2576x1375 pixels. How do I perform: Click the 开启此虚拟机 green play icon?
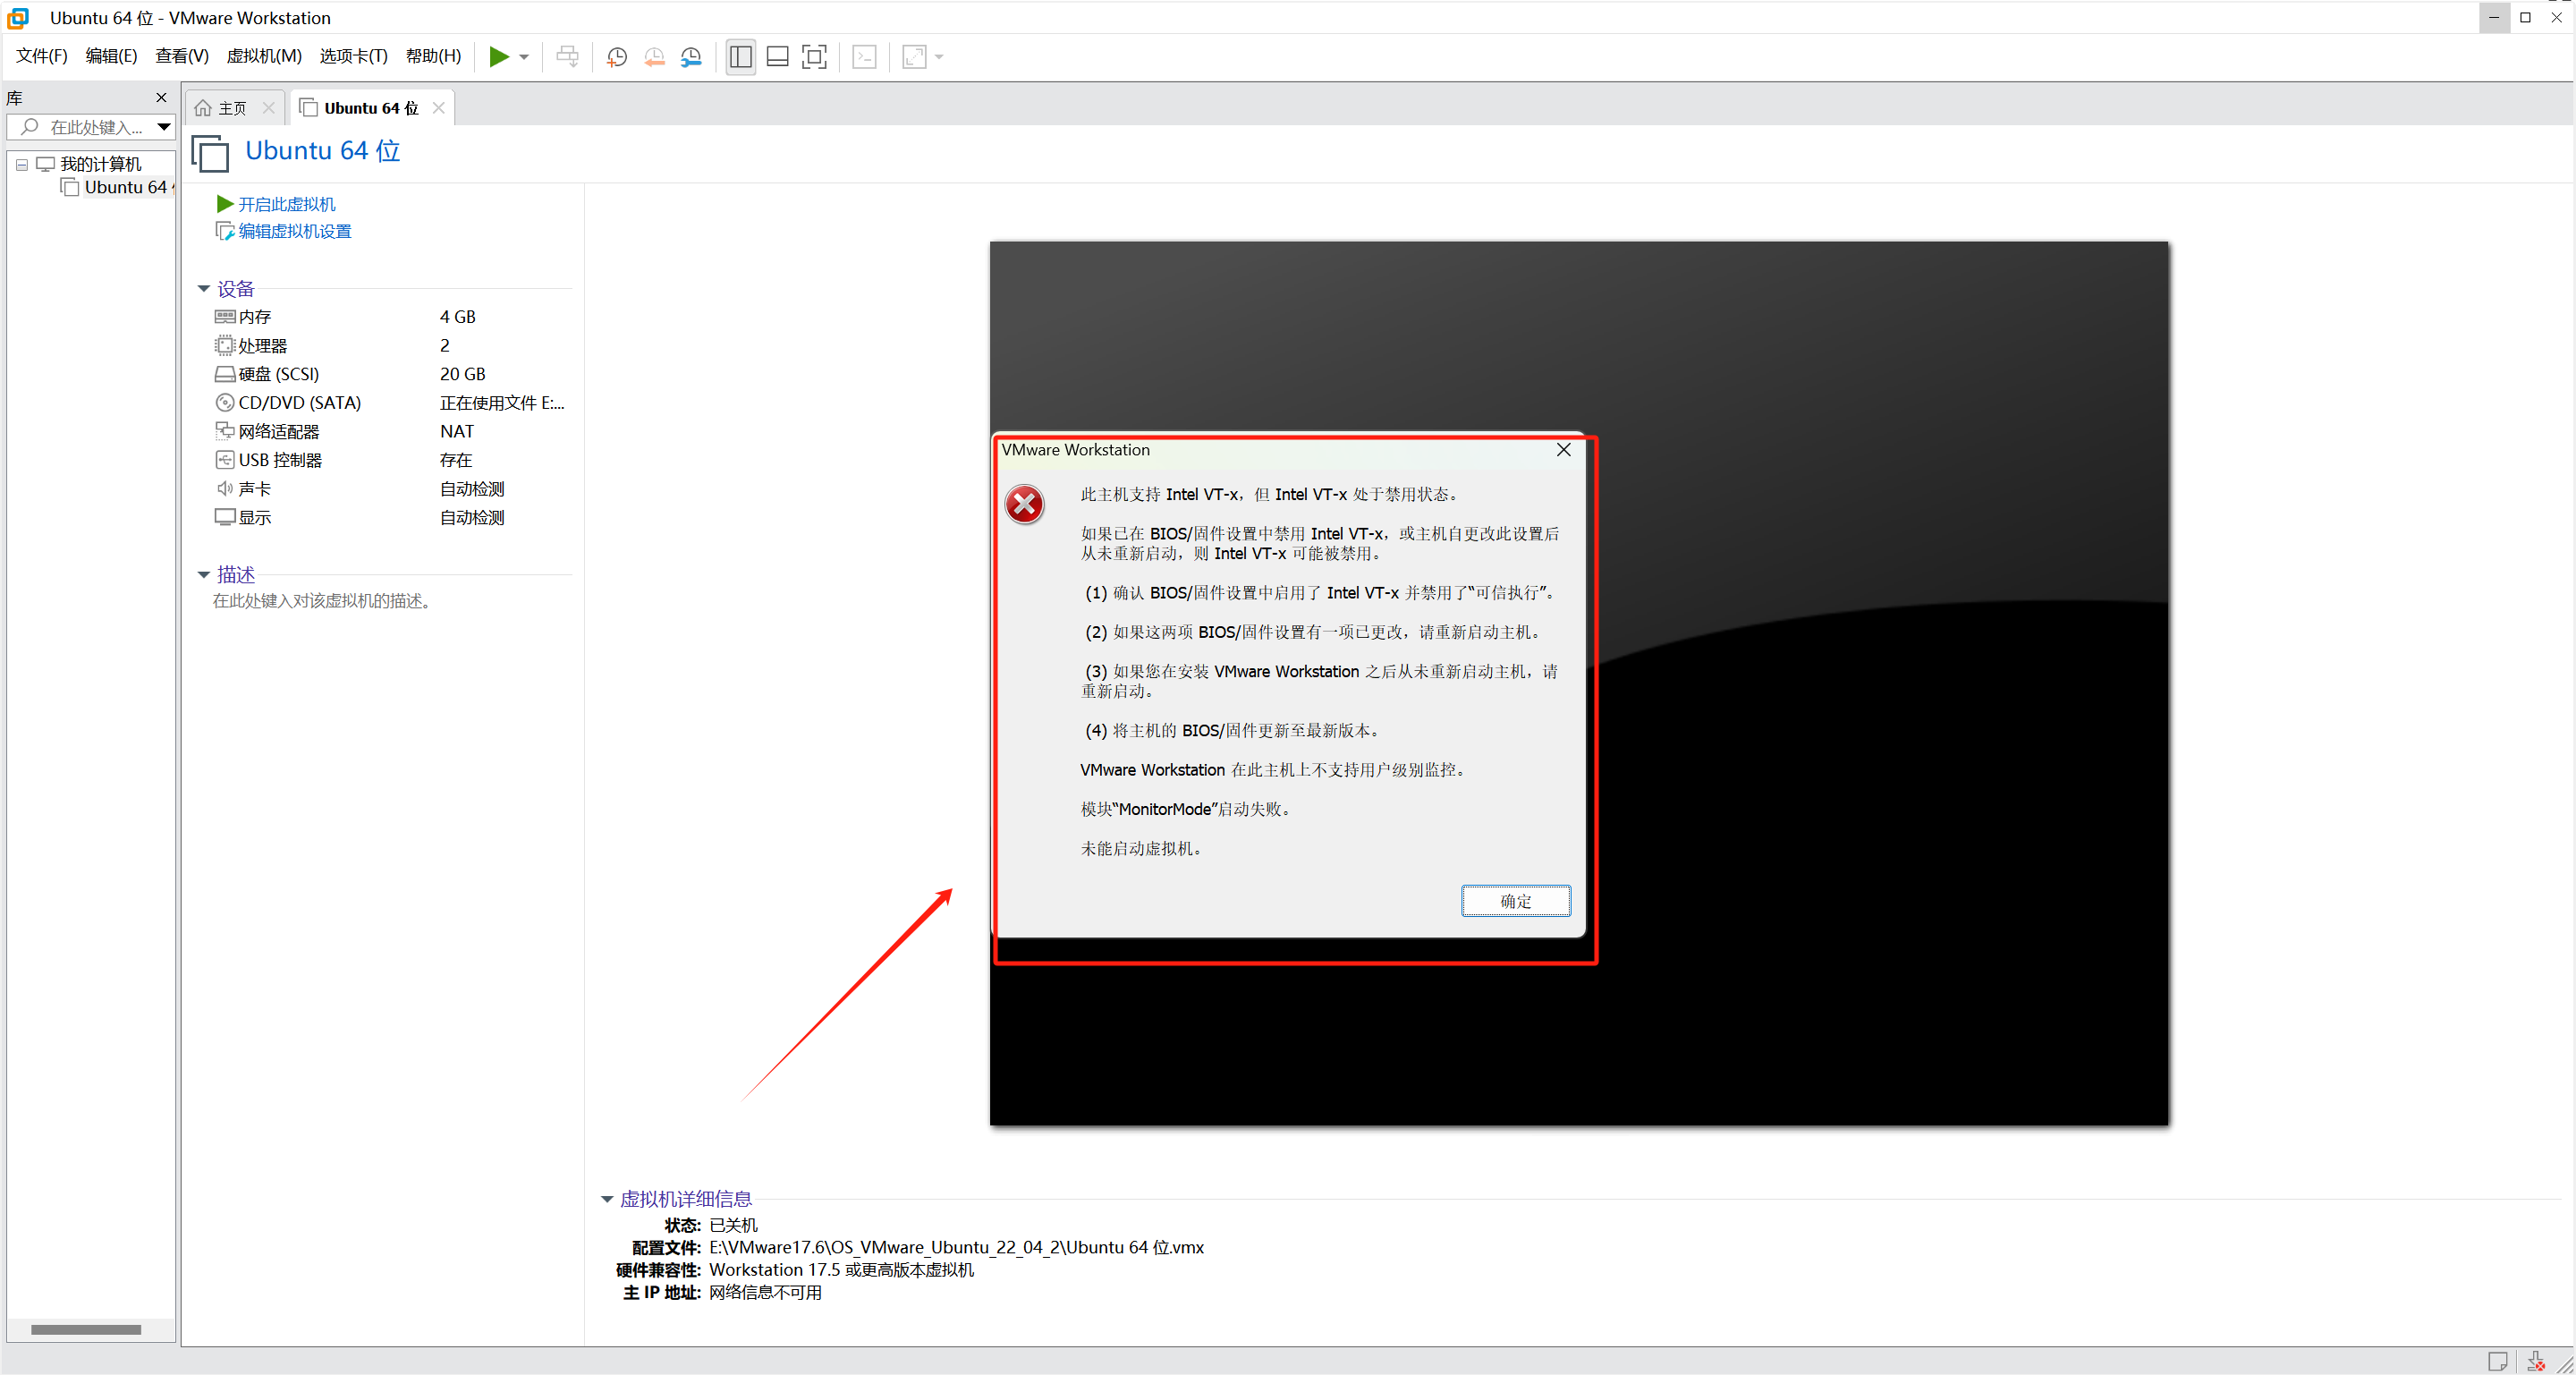coord(225,204)
